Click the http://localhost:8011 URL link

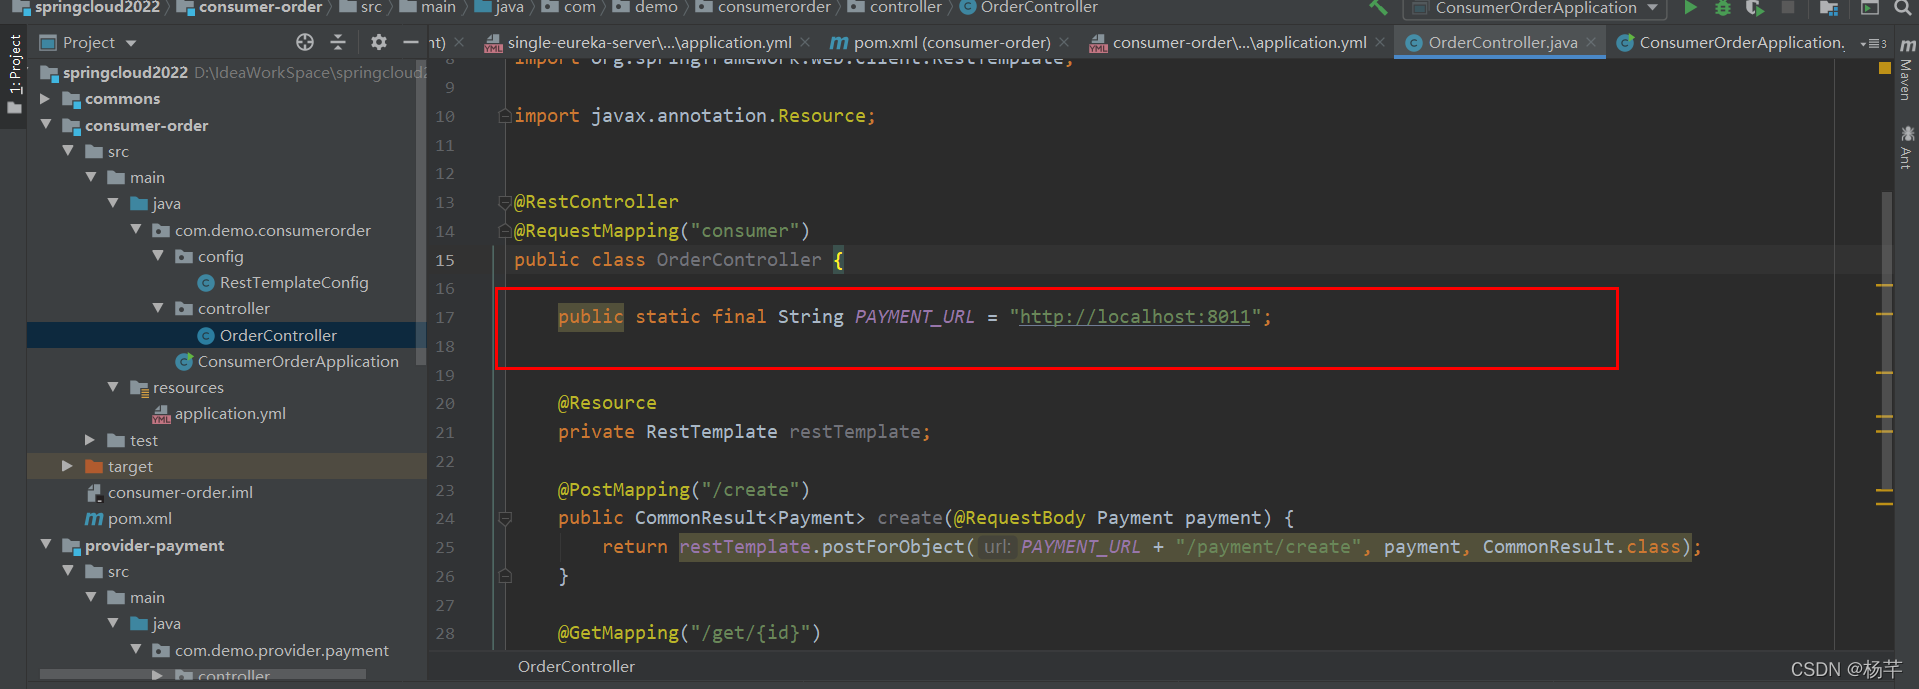click(1134, 317)
